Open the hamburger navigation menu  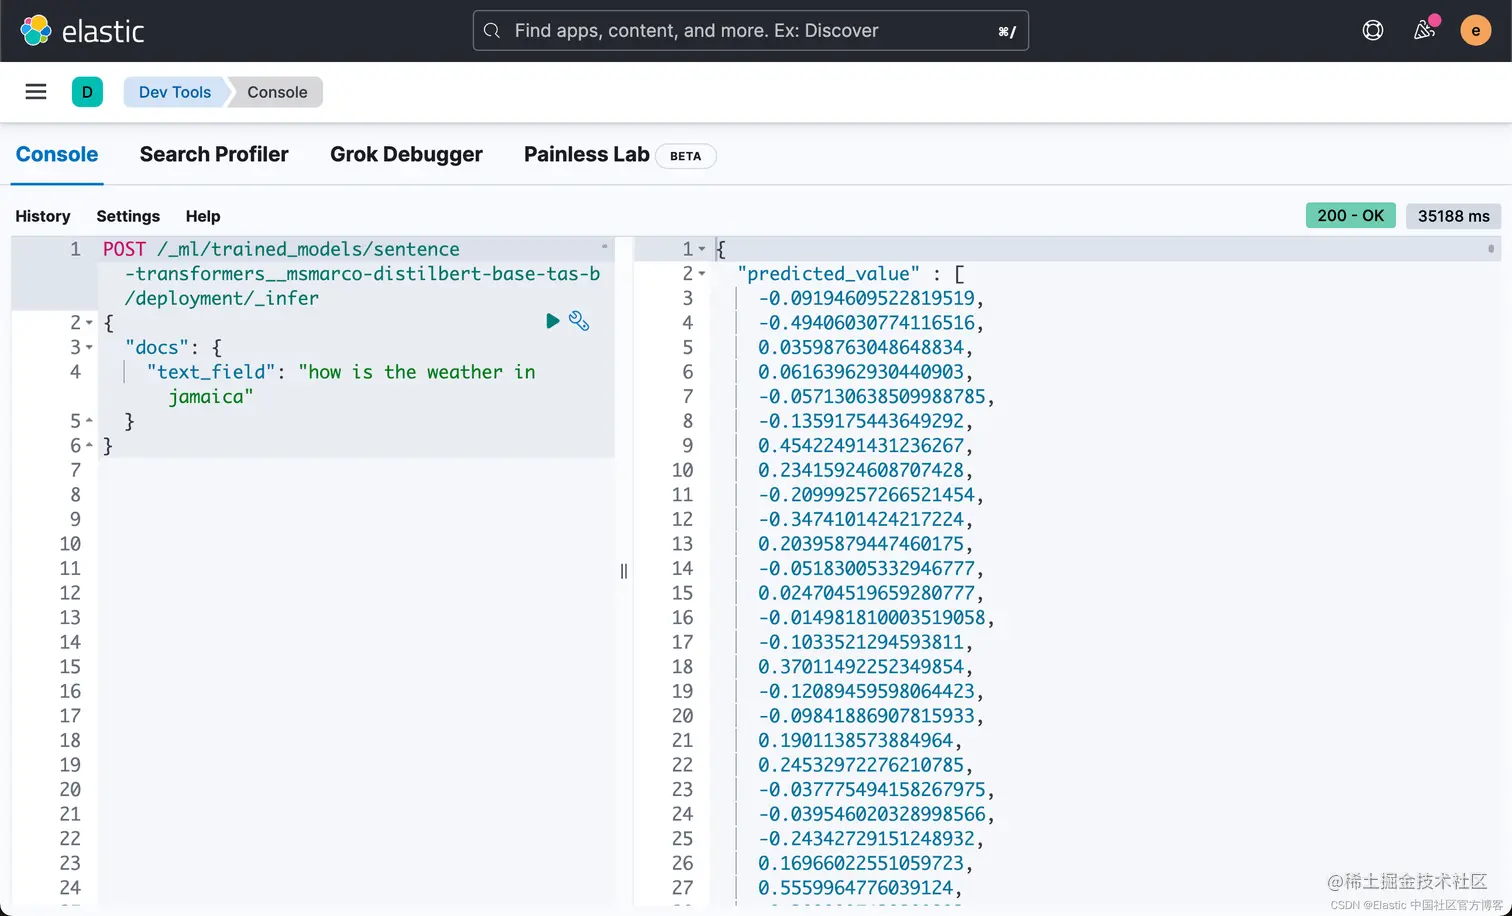tap(36, 92)
